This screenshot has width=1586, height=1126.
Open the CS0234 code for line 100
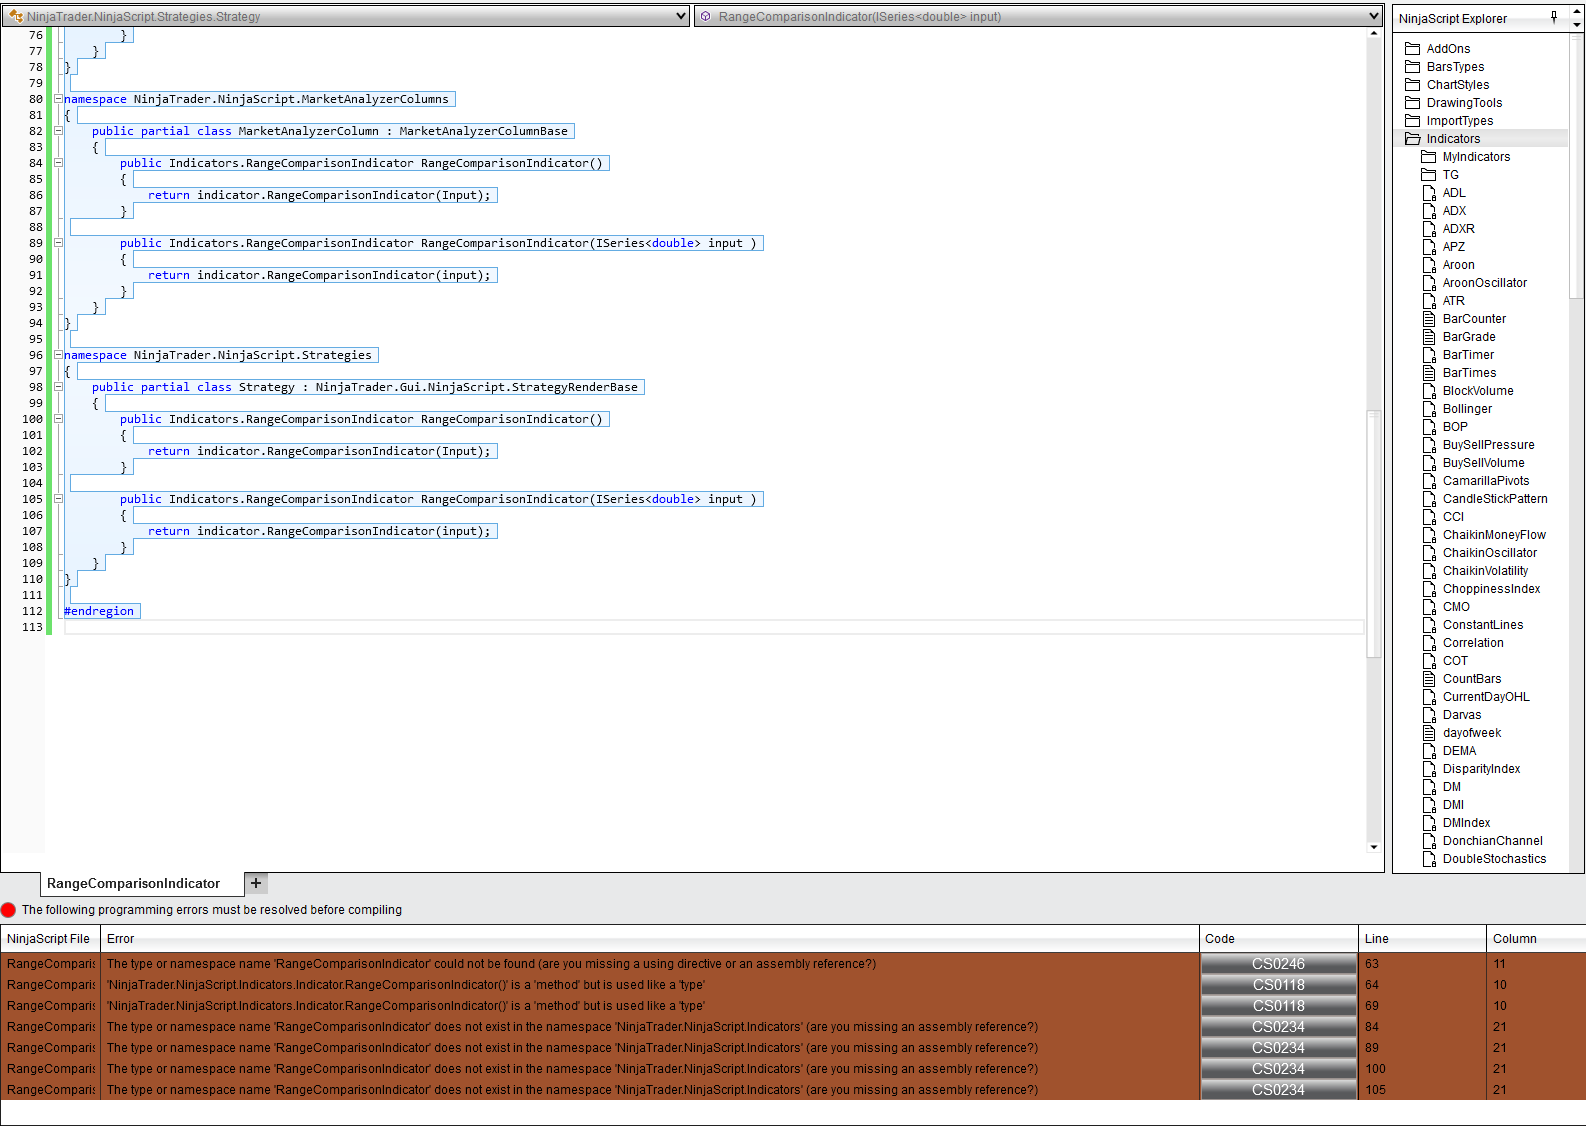tap(1279, 1069)
